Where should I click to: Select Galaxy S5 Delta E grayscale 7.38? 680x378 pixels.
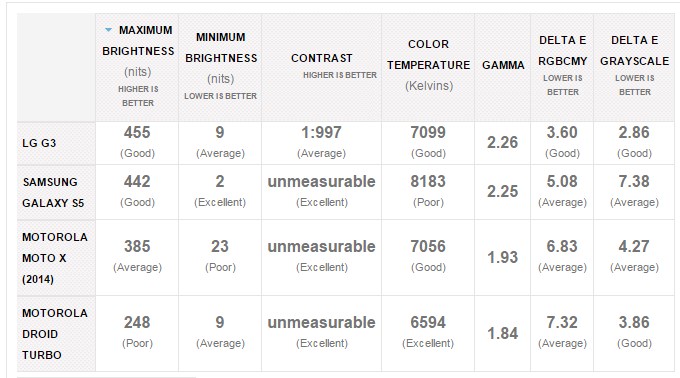634,181
